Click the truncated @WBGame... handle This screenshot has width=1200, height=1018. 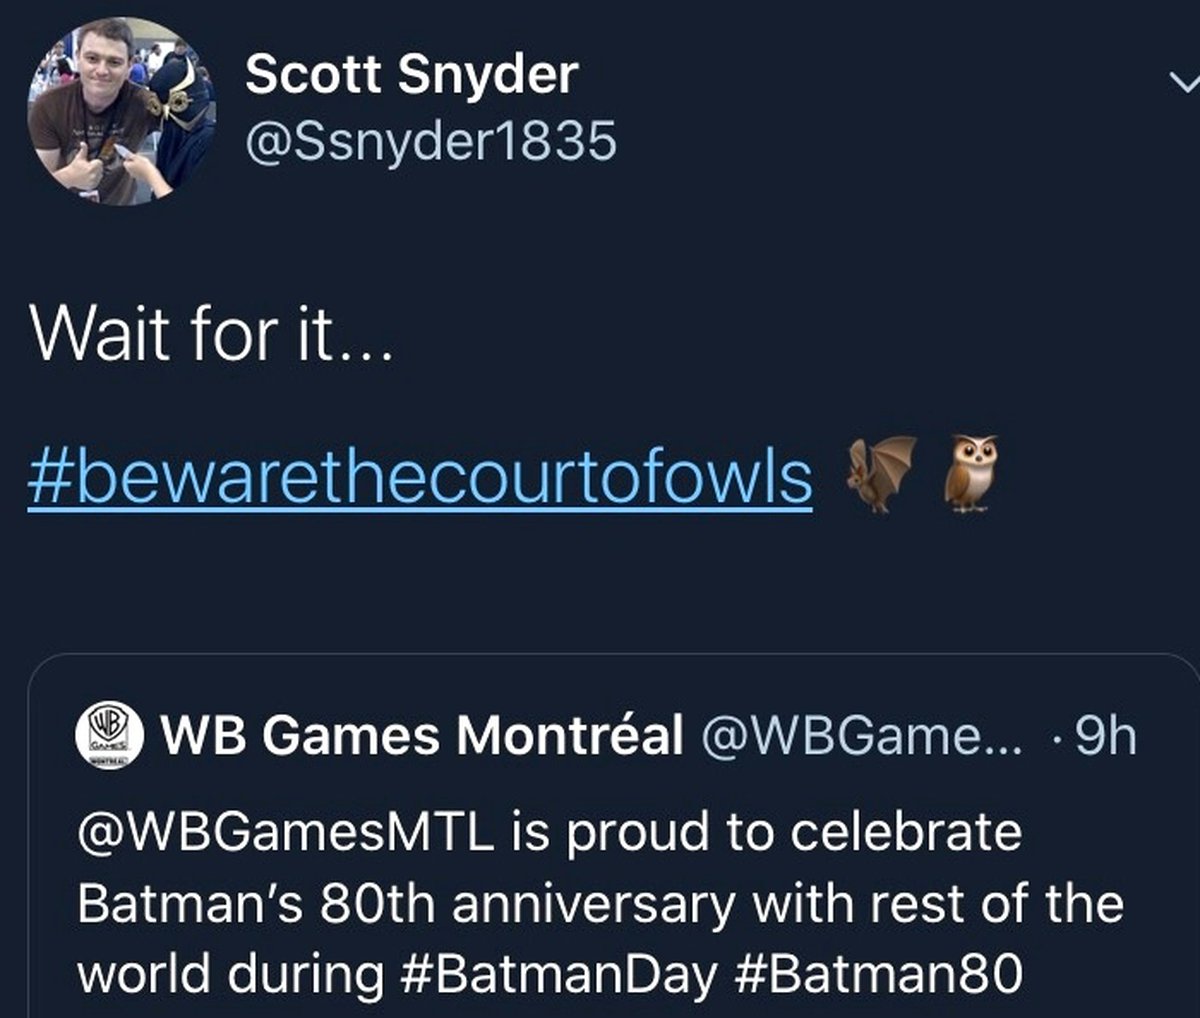click(862, 736)
